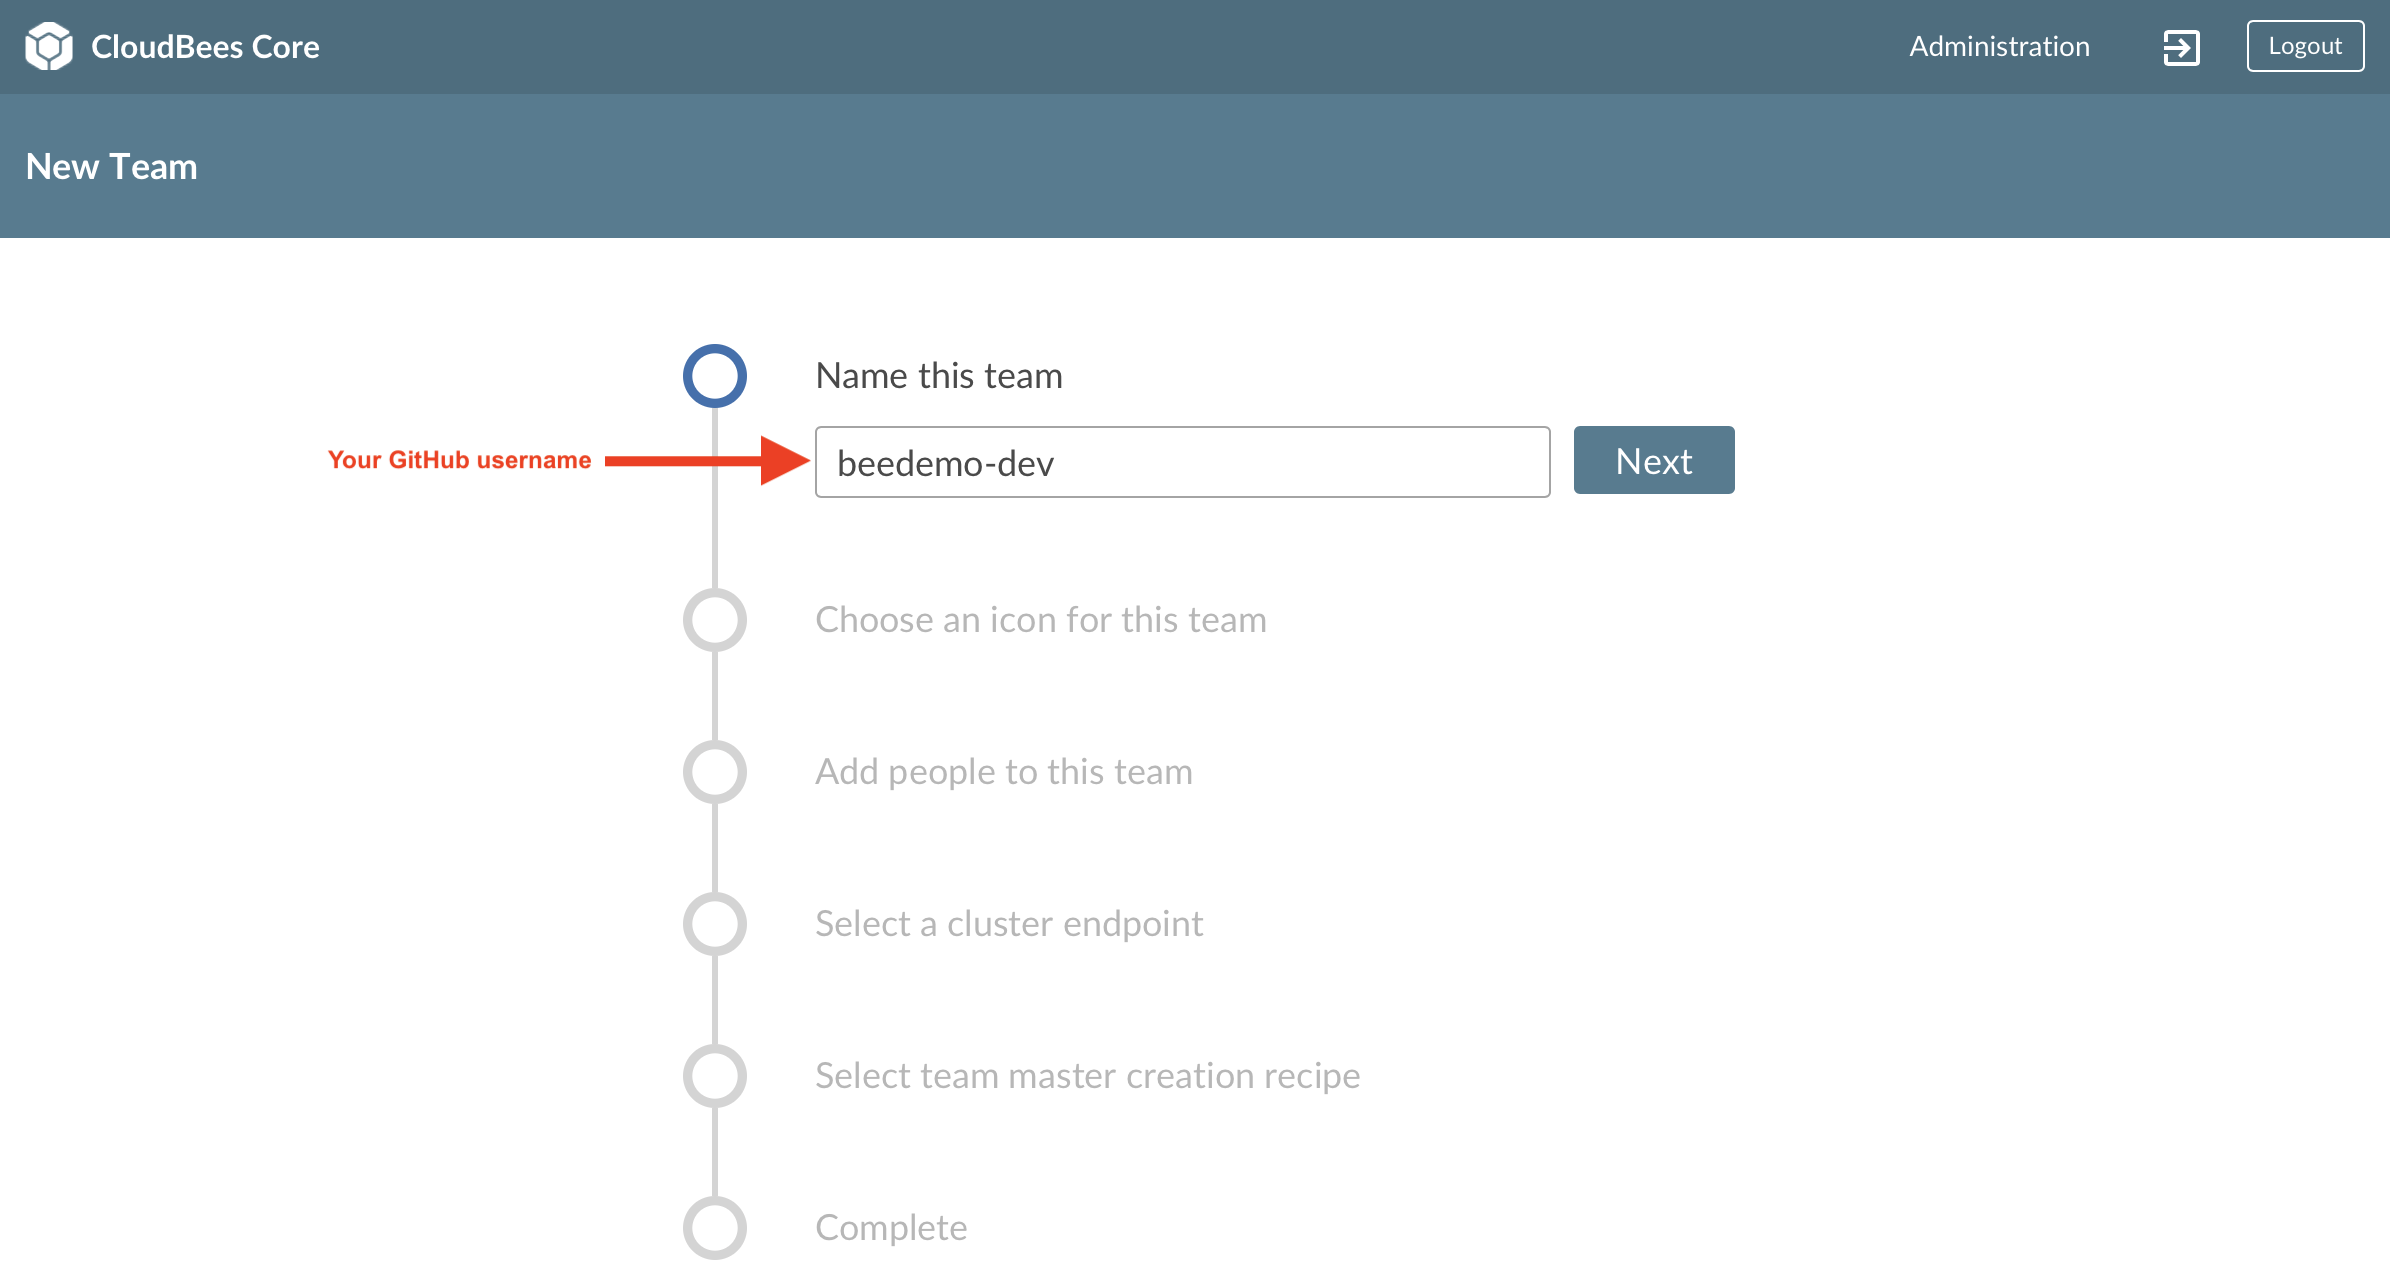Click the Next button

pyautogui.click(x=1654, y=460)
